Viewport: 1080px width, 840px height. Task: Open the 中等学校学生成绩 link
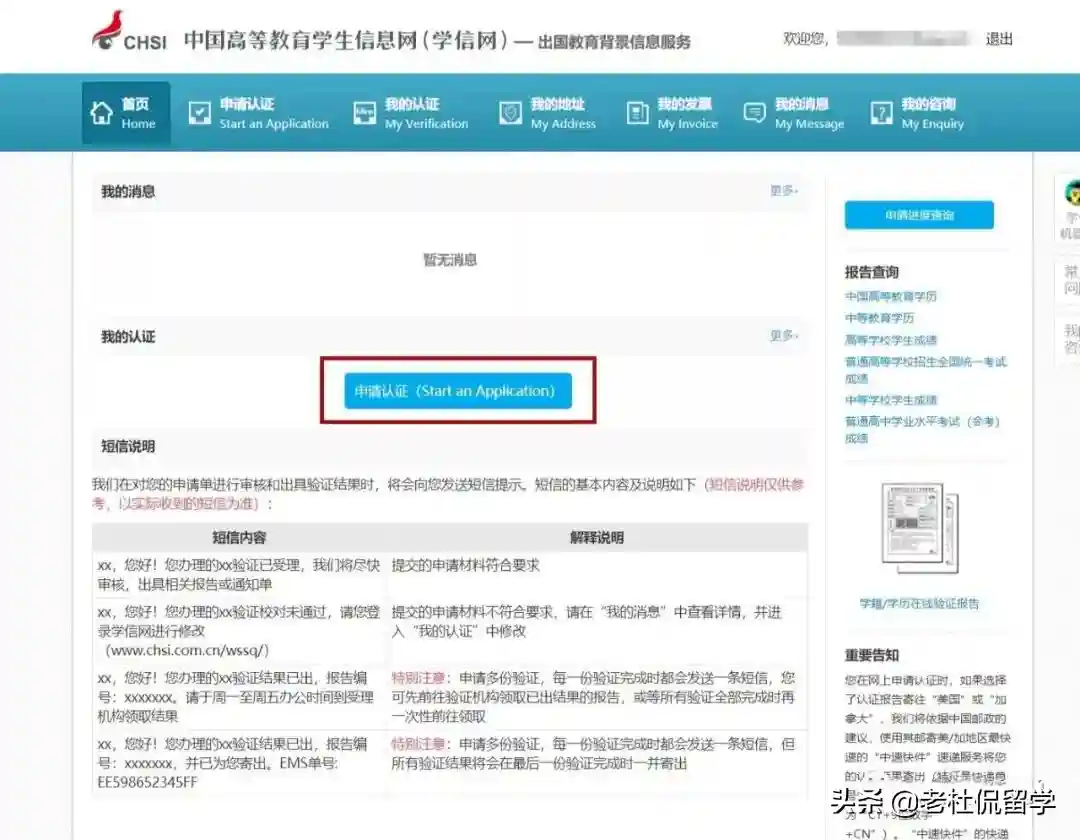(x=891, y=400)
